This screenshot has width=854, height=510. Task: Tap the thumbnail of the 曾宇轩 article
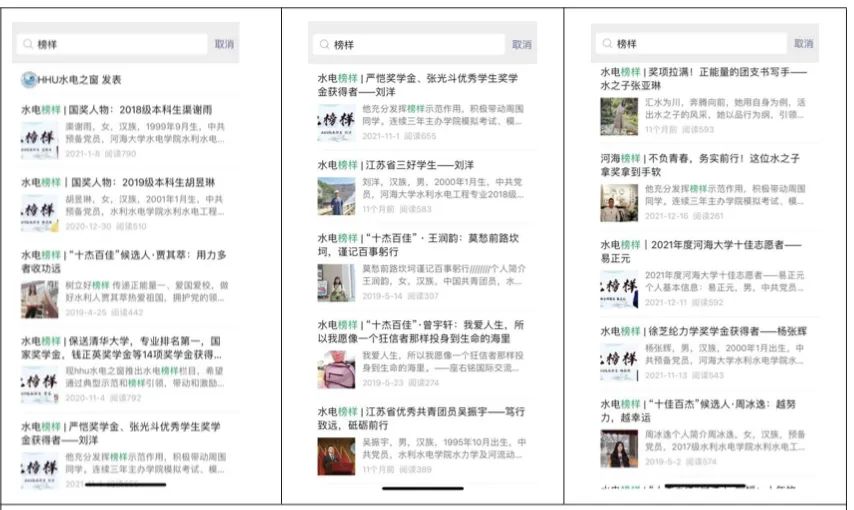[x=336, y=369]
